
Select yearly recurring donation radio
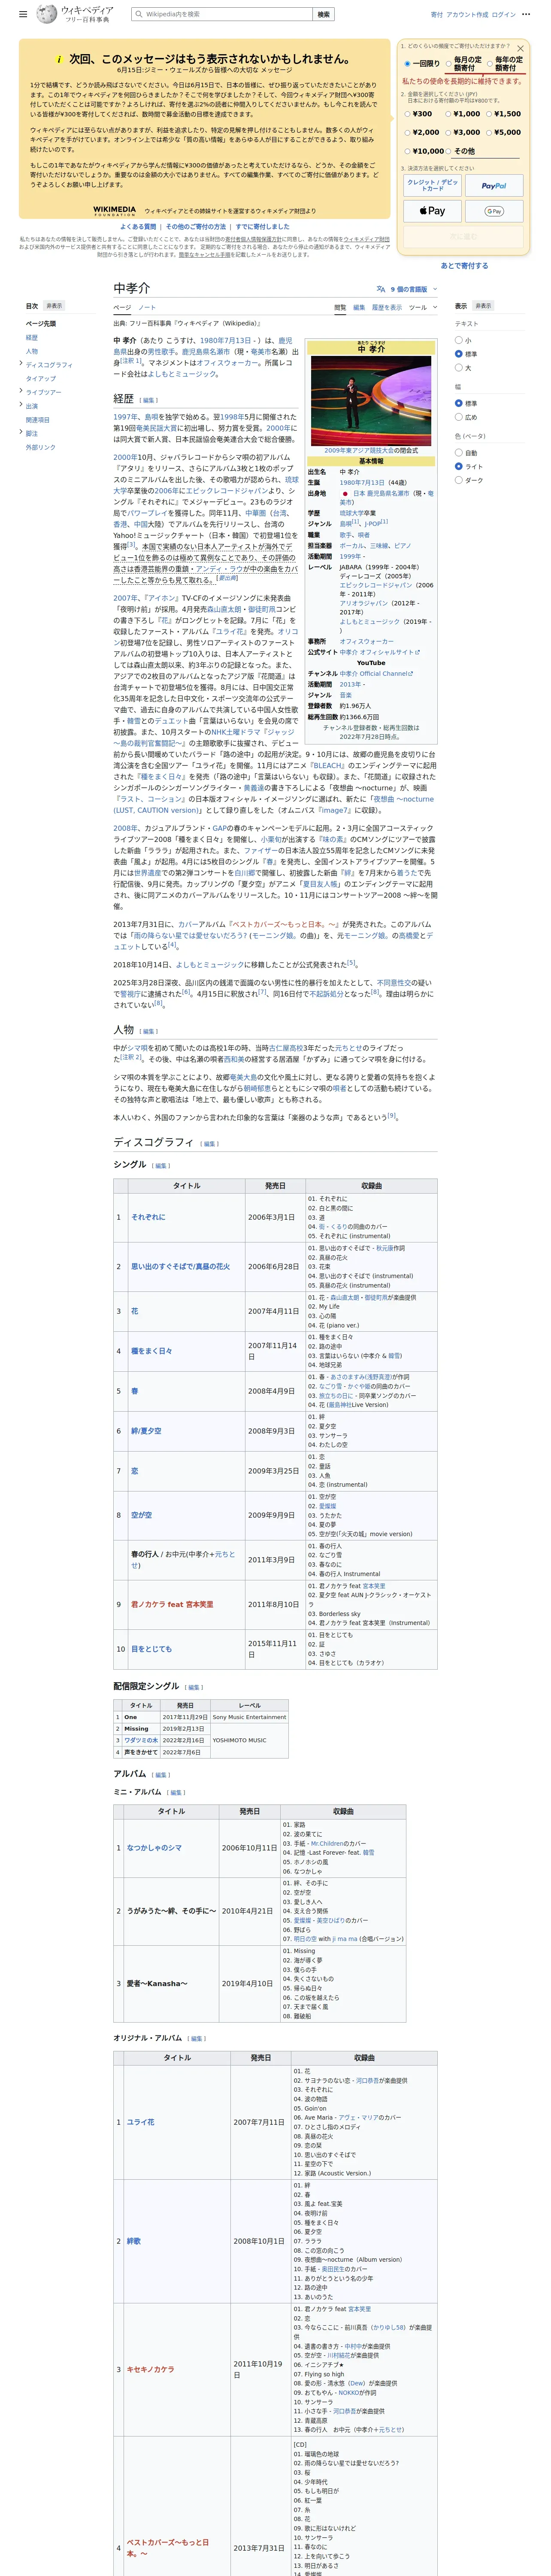[x=489, y=63]
